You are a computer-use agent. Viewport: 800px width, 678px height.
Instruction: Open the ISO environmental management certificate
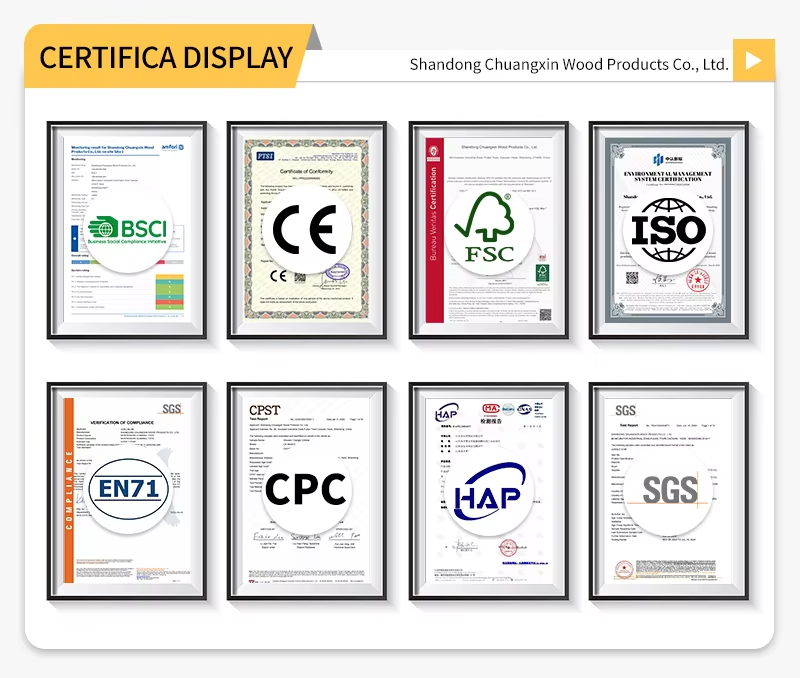(x=668, y=230)
